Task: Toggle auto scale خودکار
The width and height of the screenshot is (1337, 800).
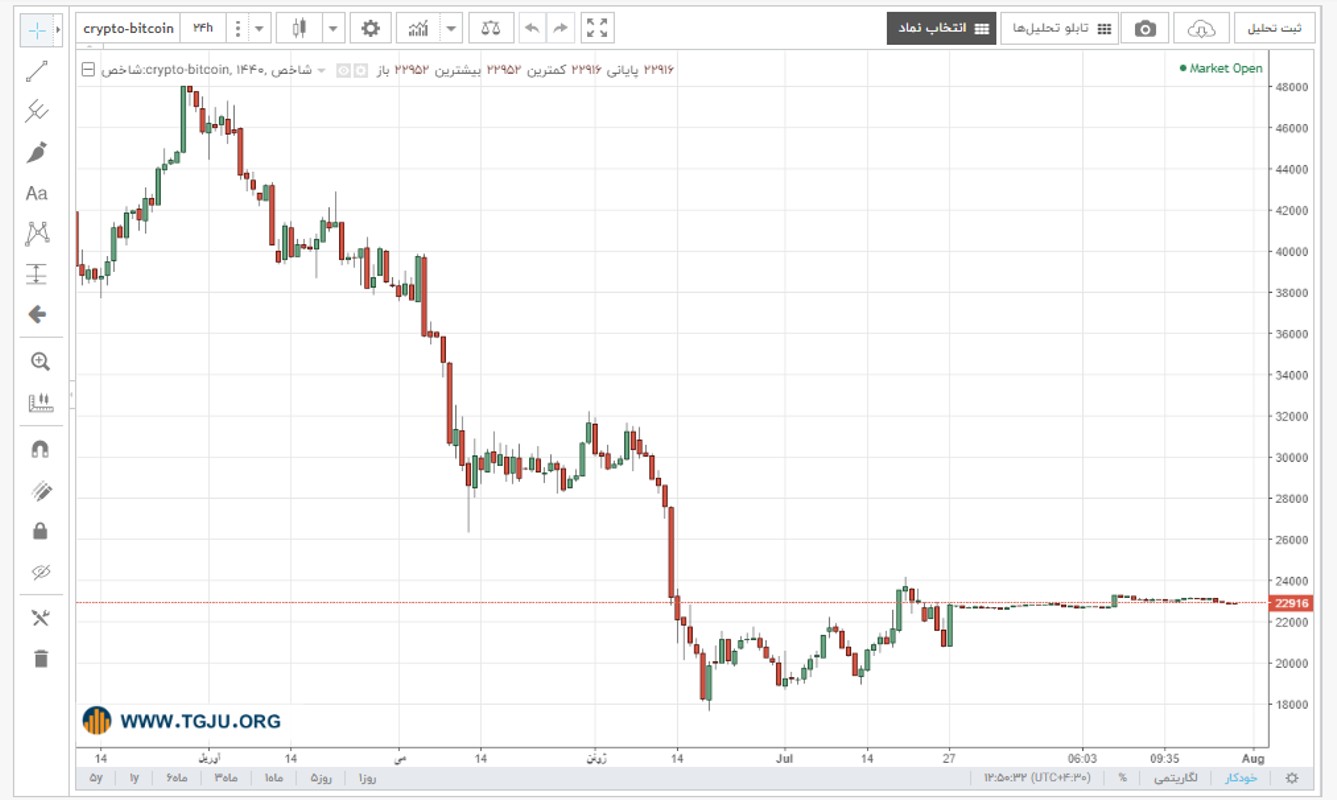Action: point(1242,778)
